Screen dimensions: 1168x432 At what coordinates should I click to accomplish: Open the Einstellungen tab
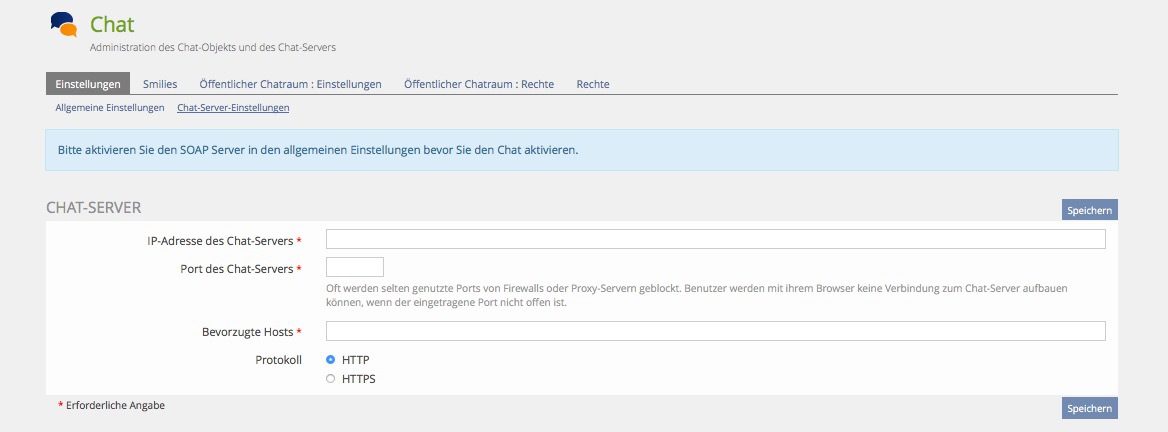pyautogui.click(x=88, y=84)
